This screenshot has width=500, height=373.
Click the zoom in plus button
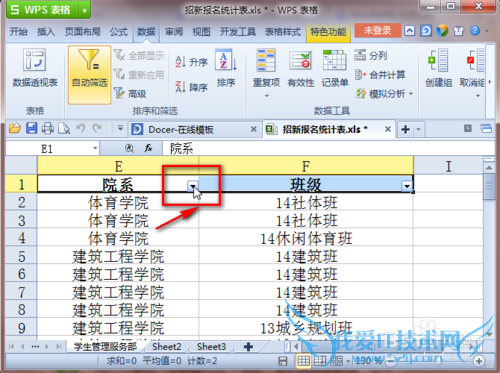pyautogui.click(x=479, y=361)
